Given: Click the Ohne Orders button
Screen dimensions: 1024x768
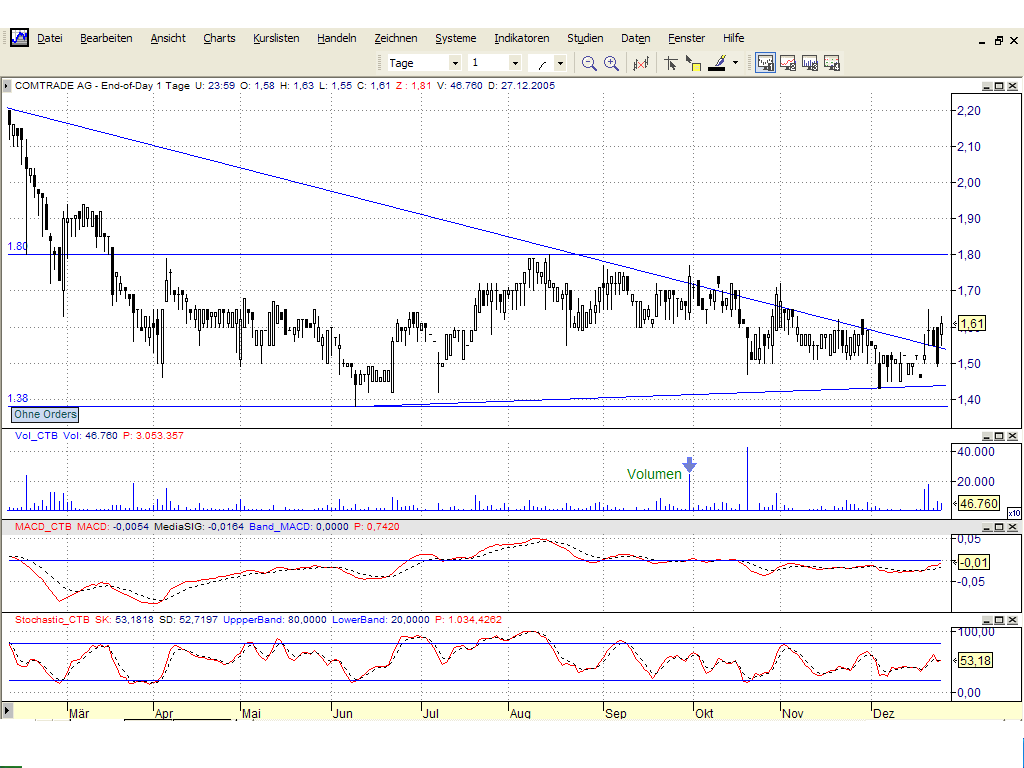Looking at the screenshot, I should (44, 414).
